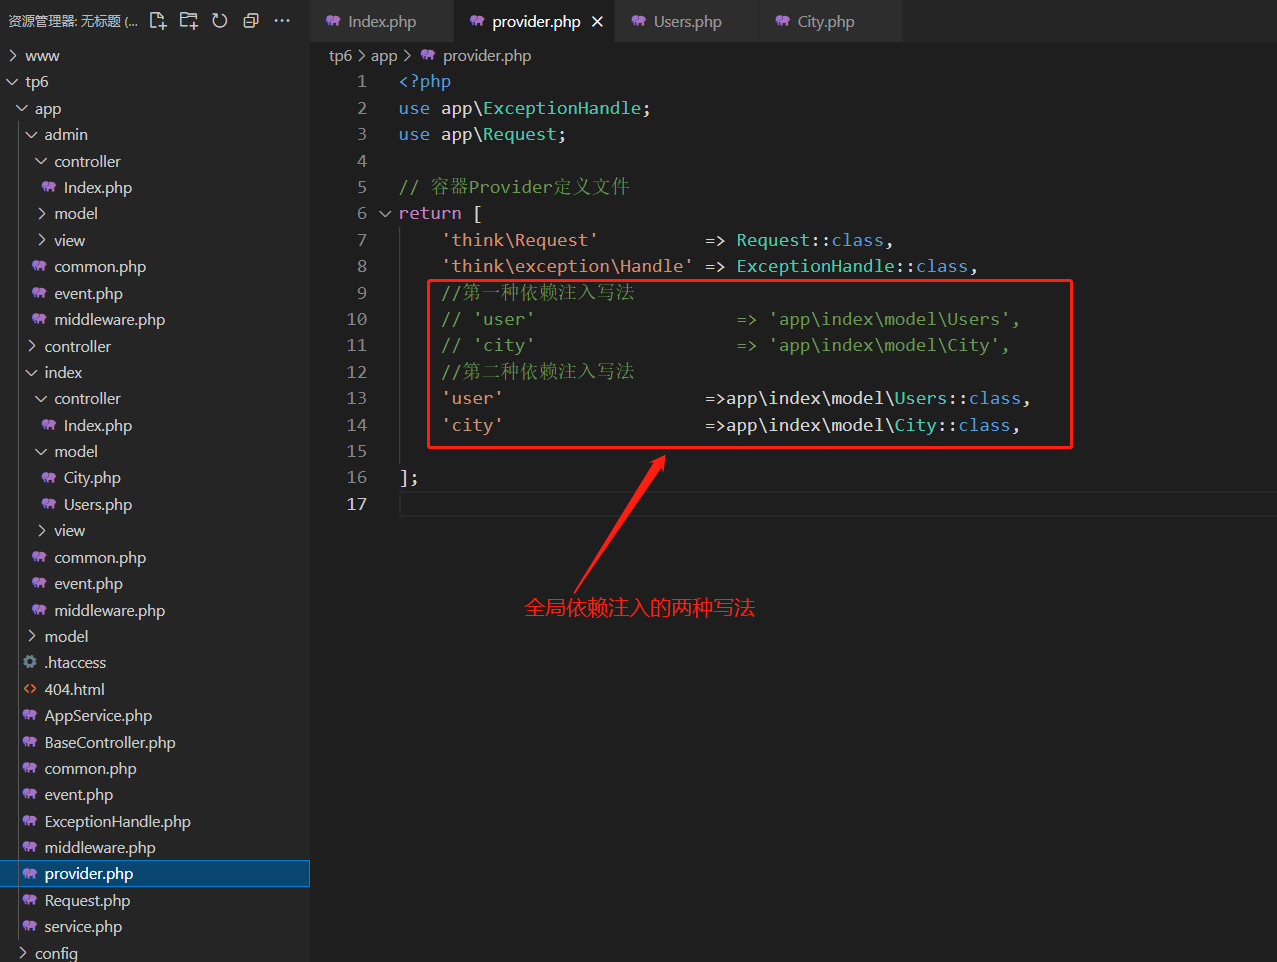
Task: Click the PHP icon on the City.php tab
Action: (x=782, y=21)
